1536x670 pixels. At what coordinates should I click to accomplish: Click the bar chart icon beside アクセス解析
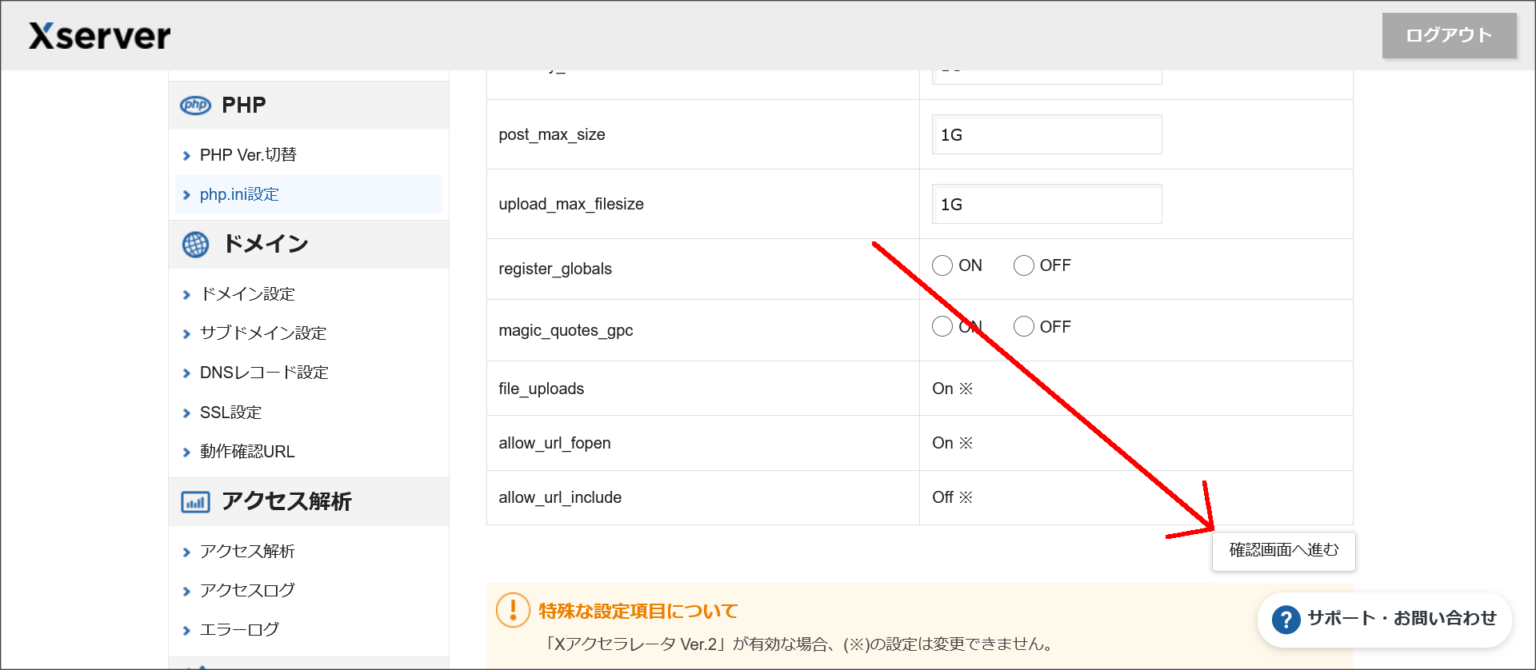pos(196,501)
